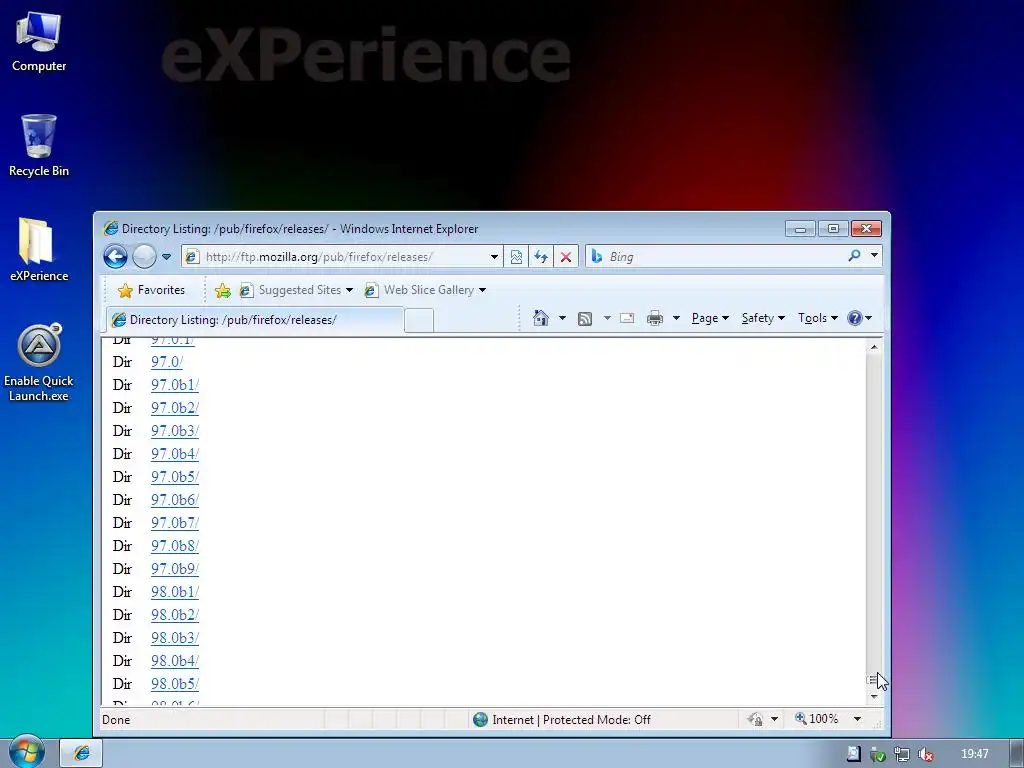This screenshot has width=1024, height=768.
Task: Click the 100% zoom level button
Action: 816,719
